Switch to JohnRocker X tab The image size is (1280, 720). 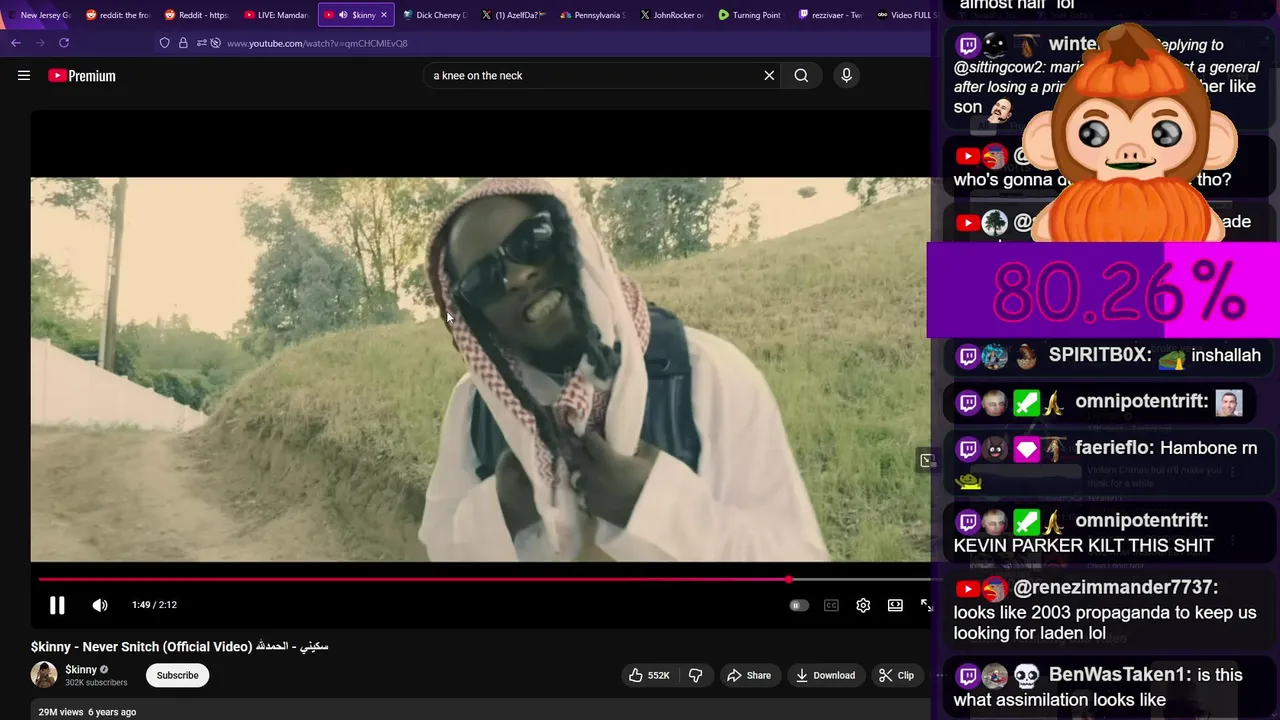(x=672, y=15)
